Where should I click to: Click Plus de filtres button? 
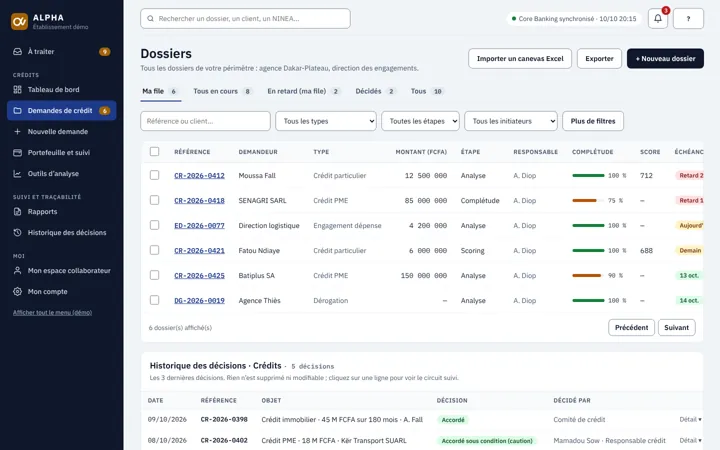click(x=593, y=121)
